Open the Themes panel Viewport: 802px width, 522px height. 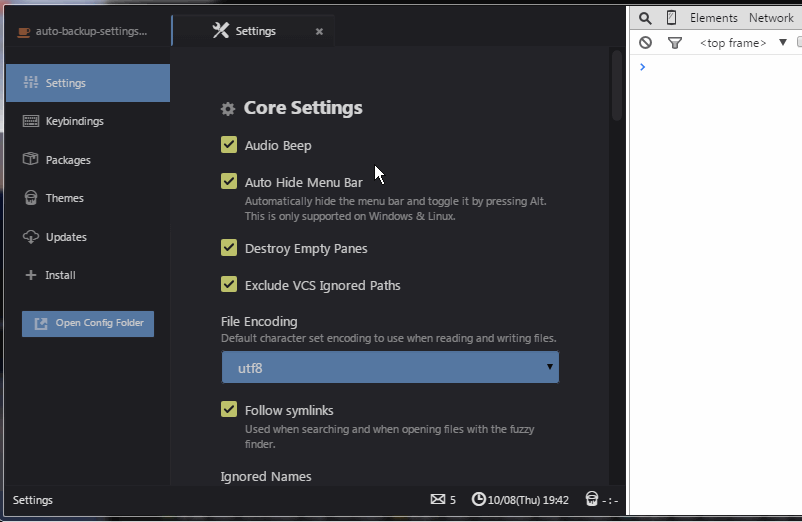[88, 198]
